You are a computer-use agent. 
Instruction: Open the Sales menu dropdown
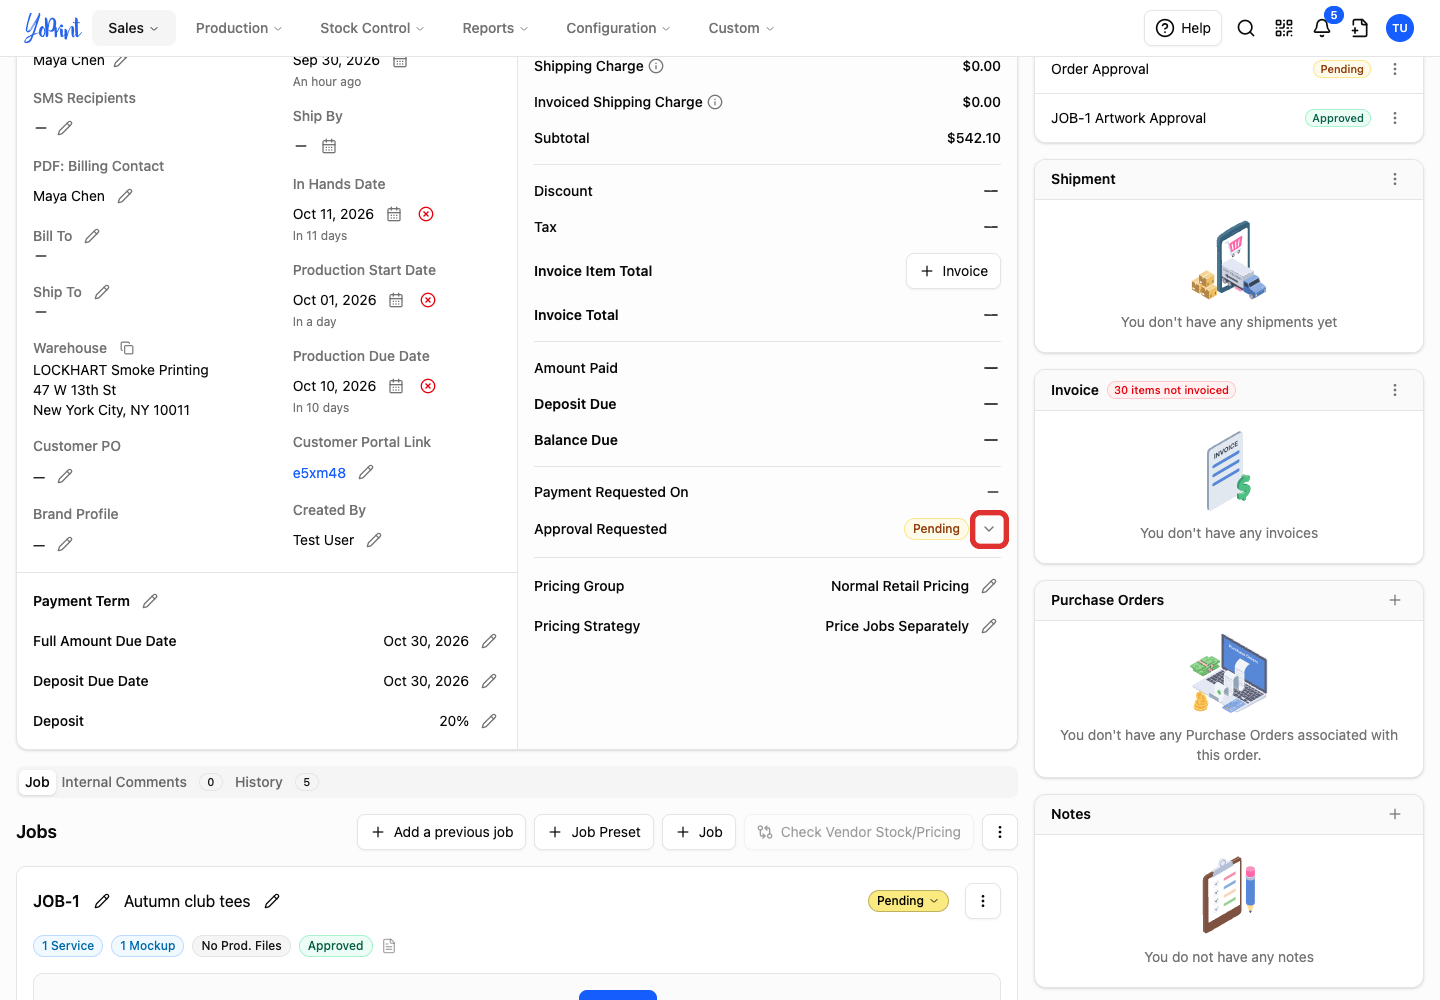point(133,28)
